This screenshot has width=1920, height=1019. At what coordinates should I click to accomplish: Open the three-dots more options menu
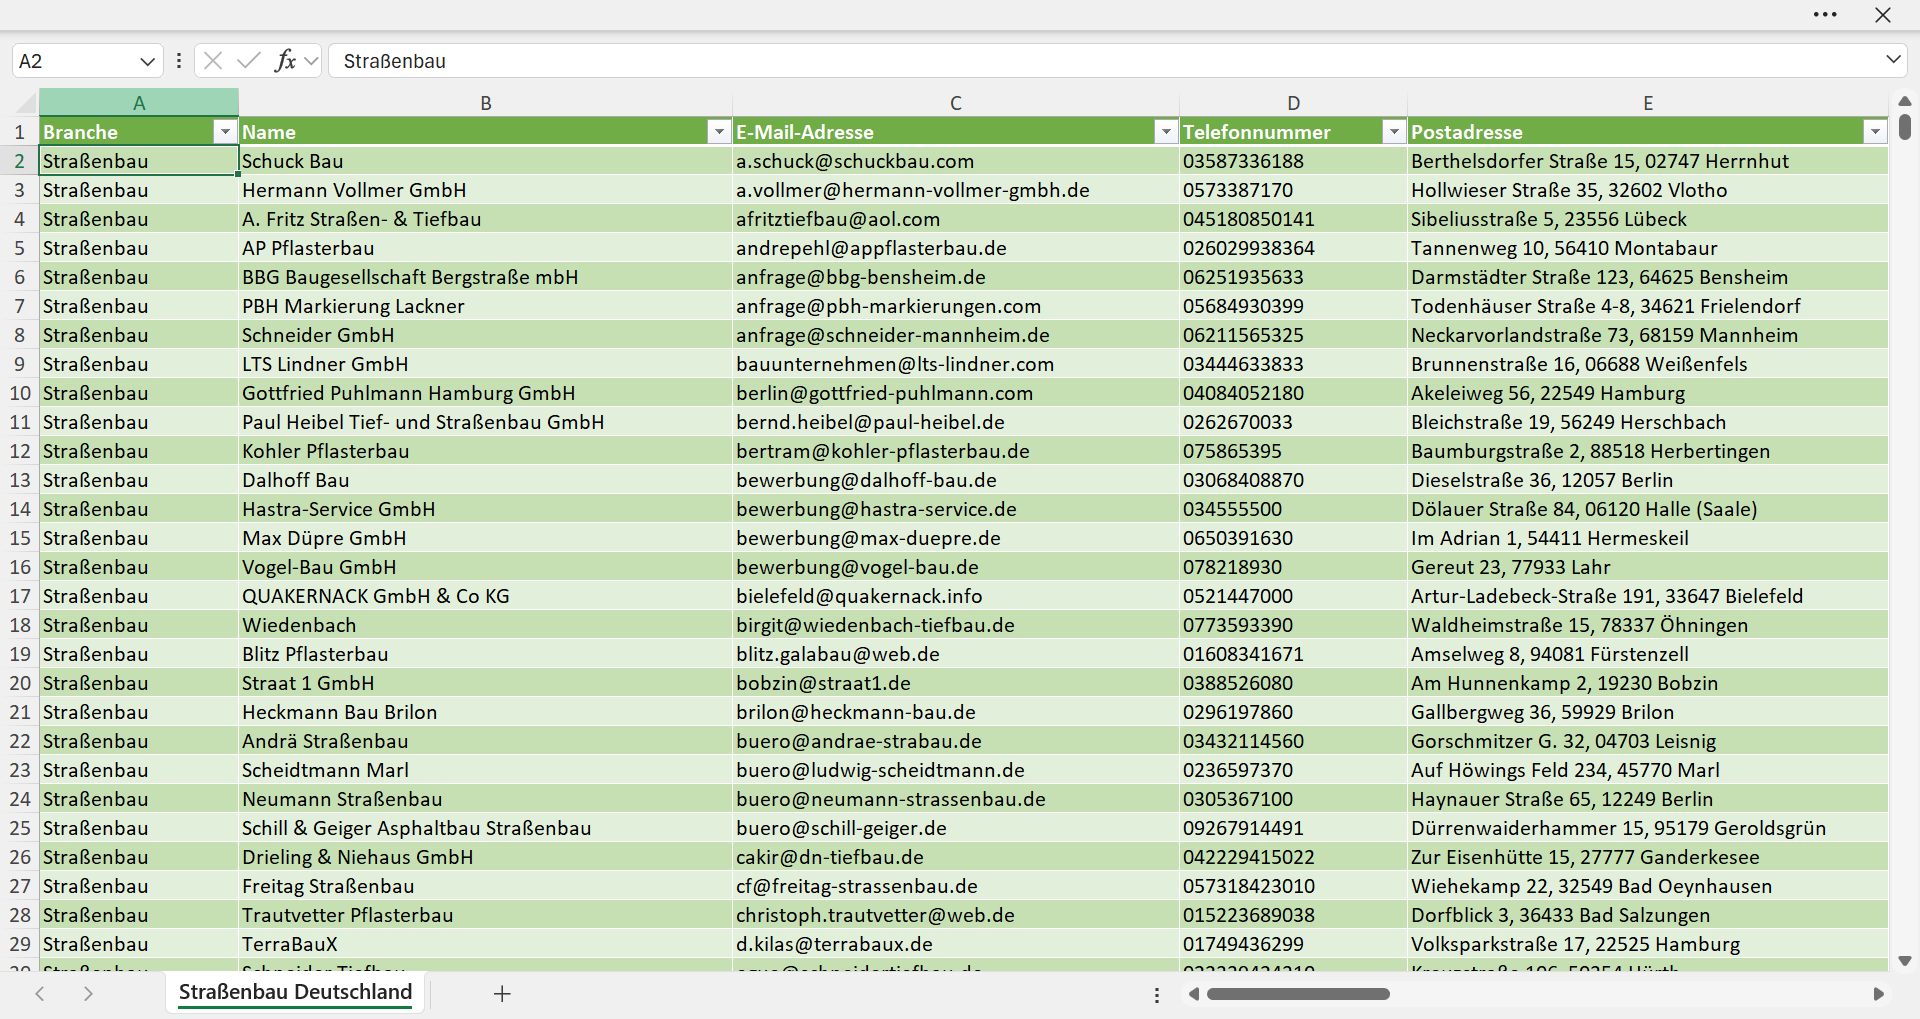(1825, 15)
